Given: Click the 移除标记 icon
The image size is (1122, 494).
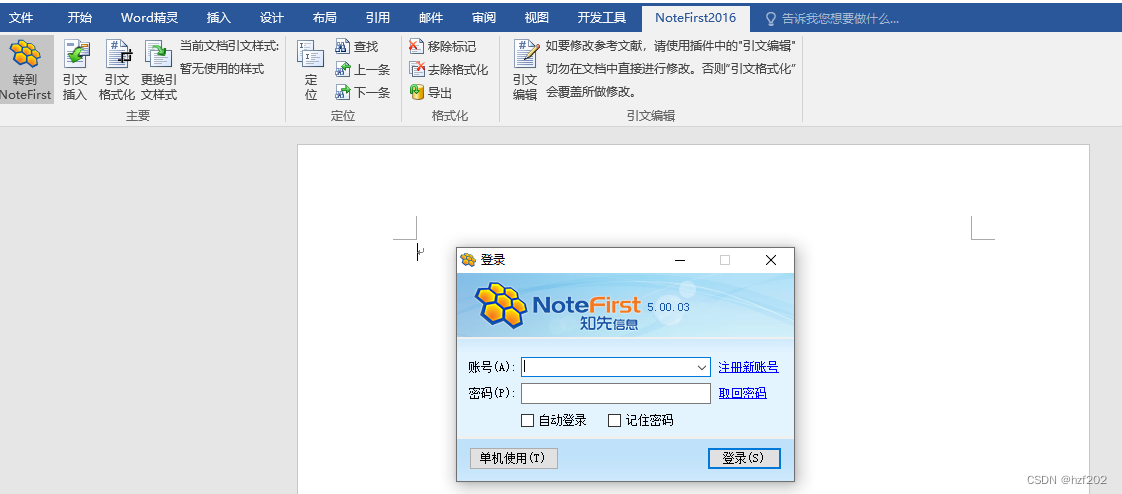Looking at the screenshot, I should coord(416,47).
